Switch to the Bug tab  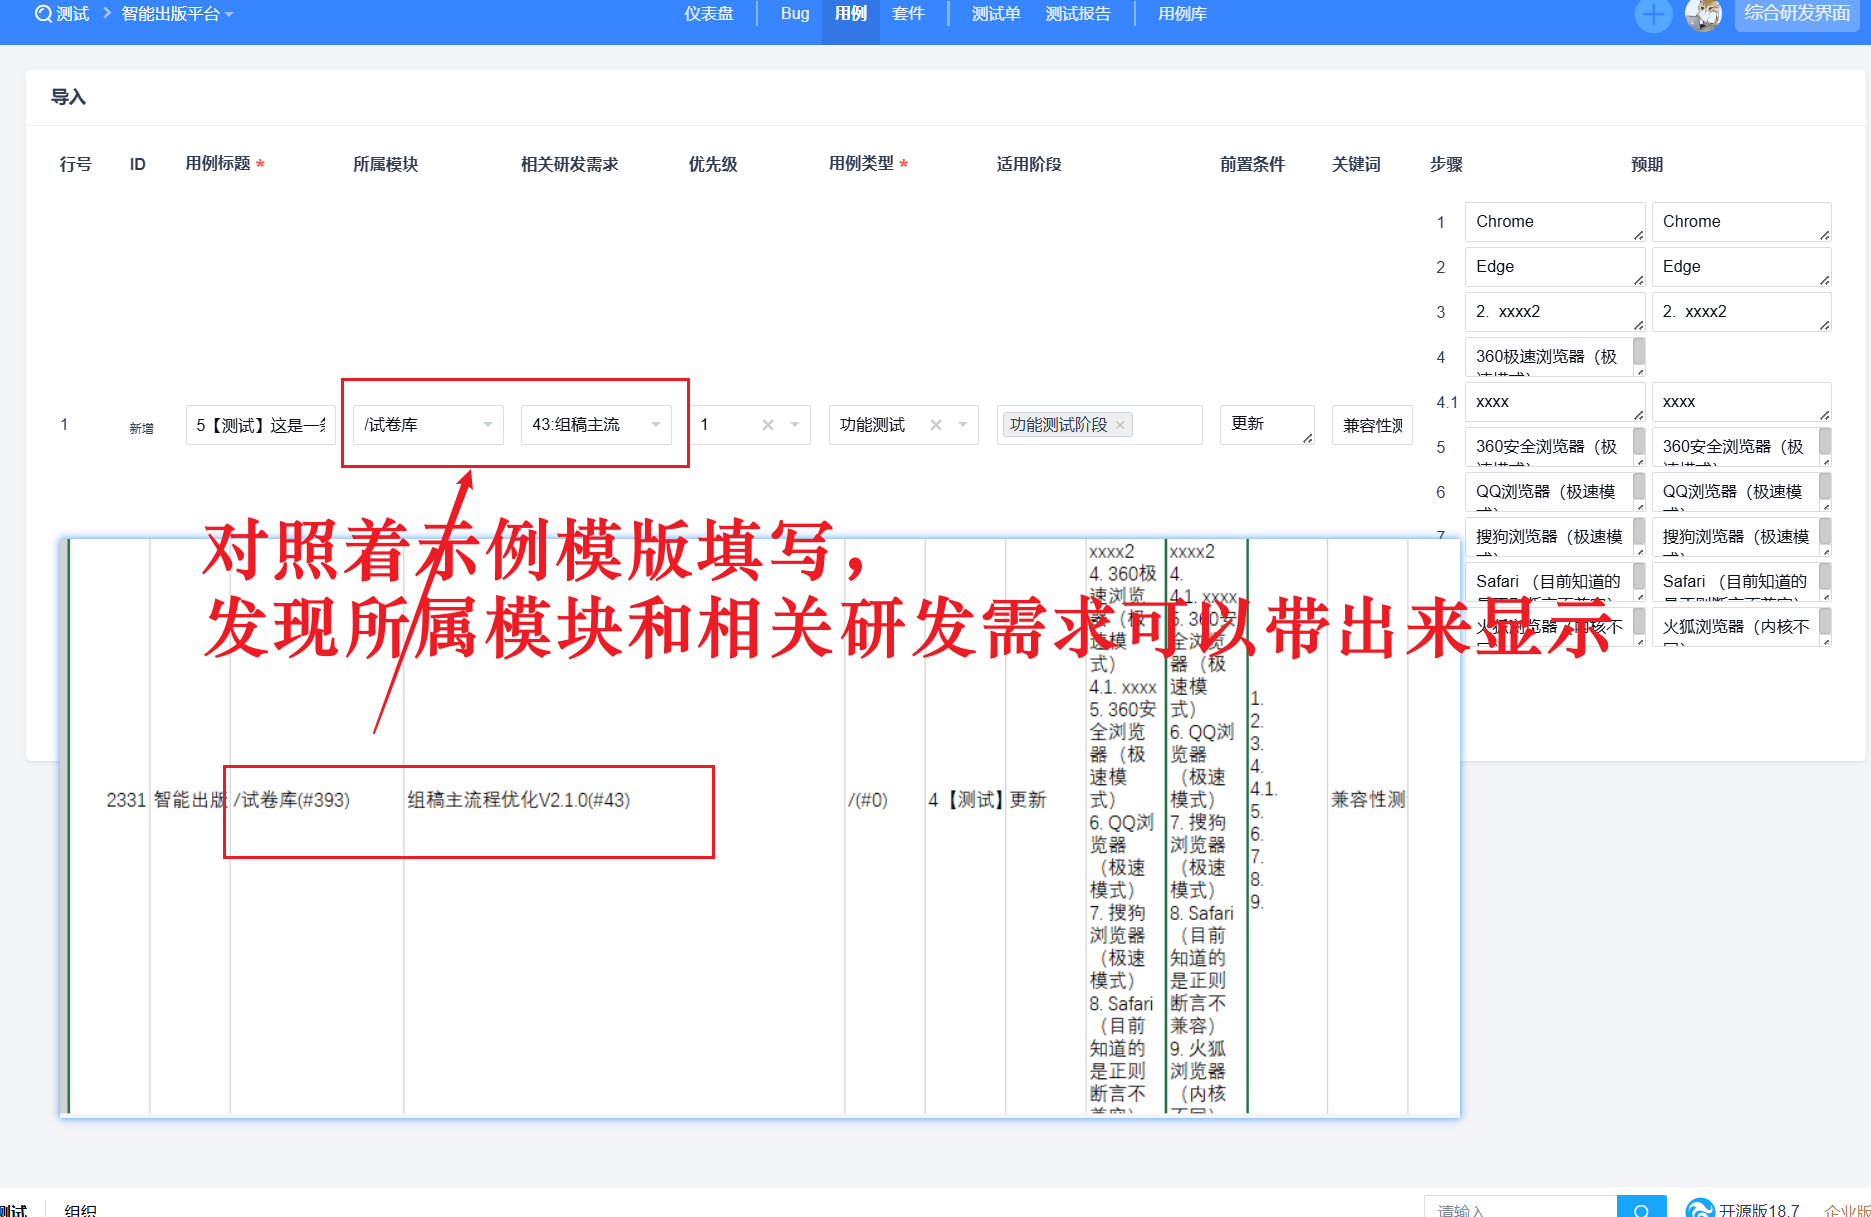point(795,14)
